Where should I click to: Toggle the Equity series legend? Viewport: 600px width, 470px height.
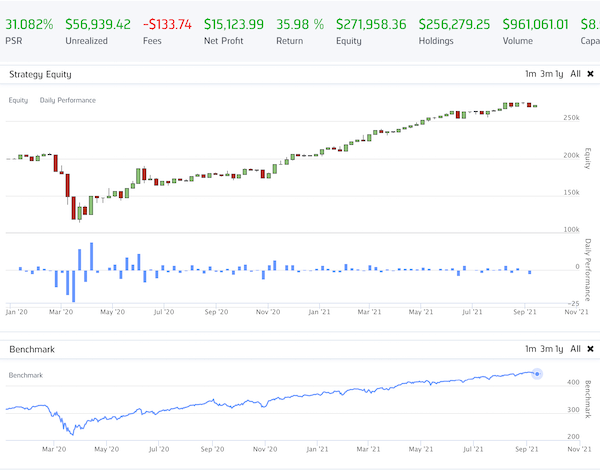(18, 100)
